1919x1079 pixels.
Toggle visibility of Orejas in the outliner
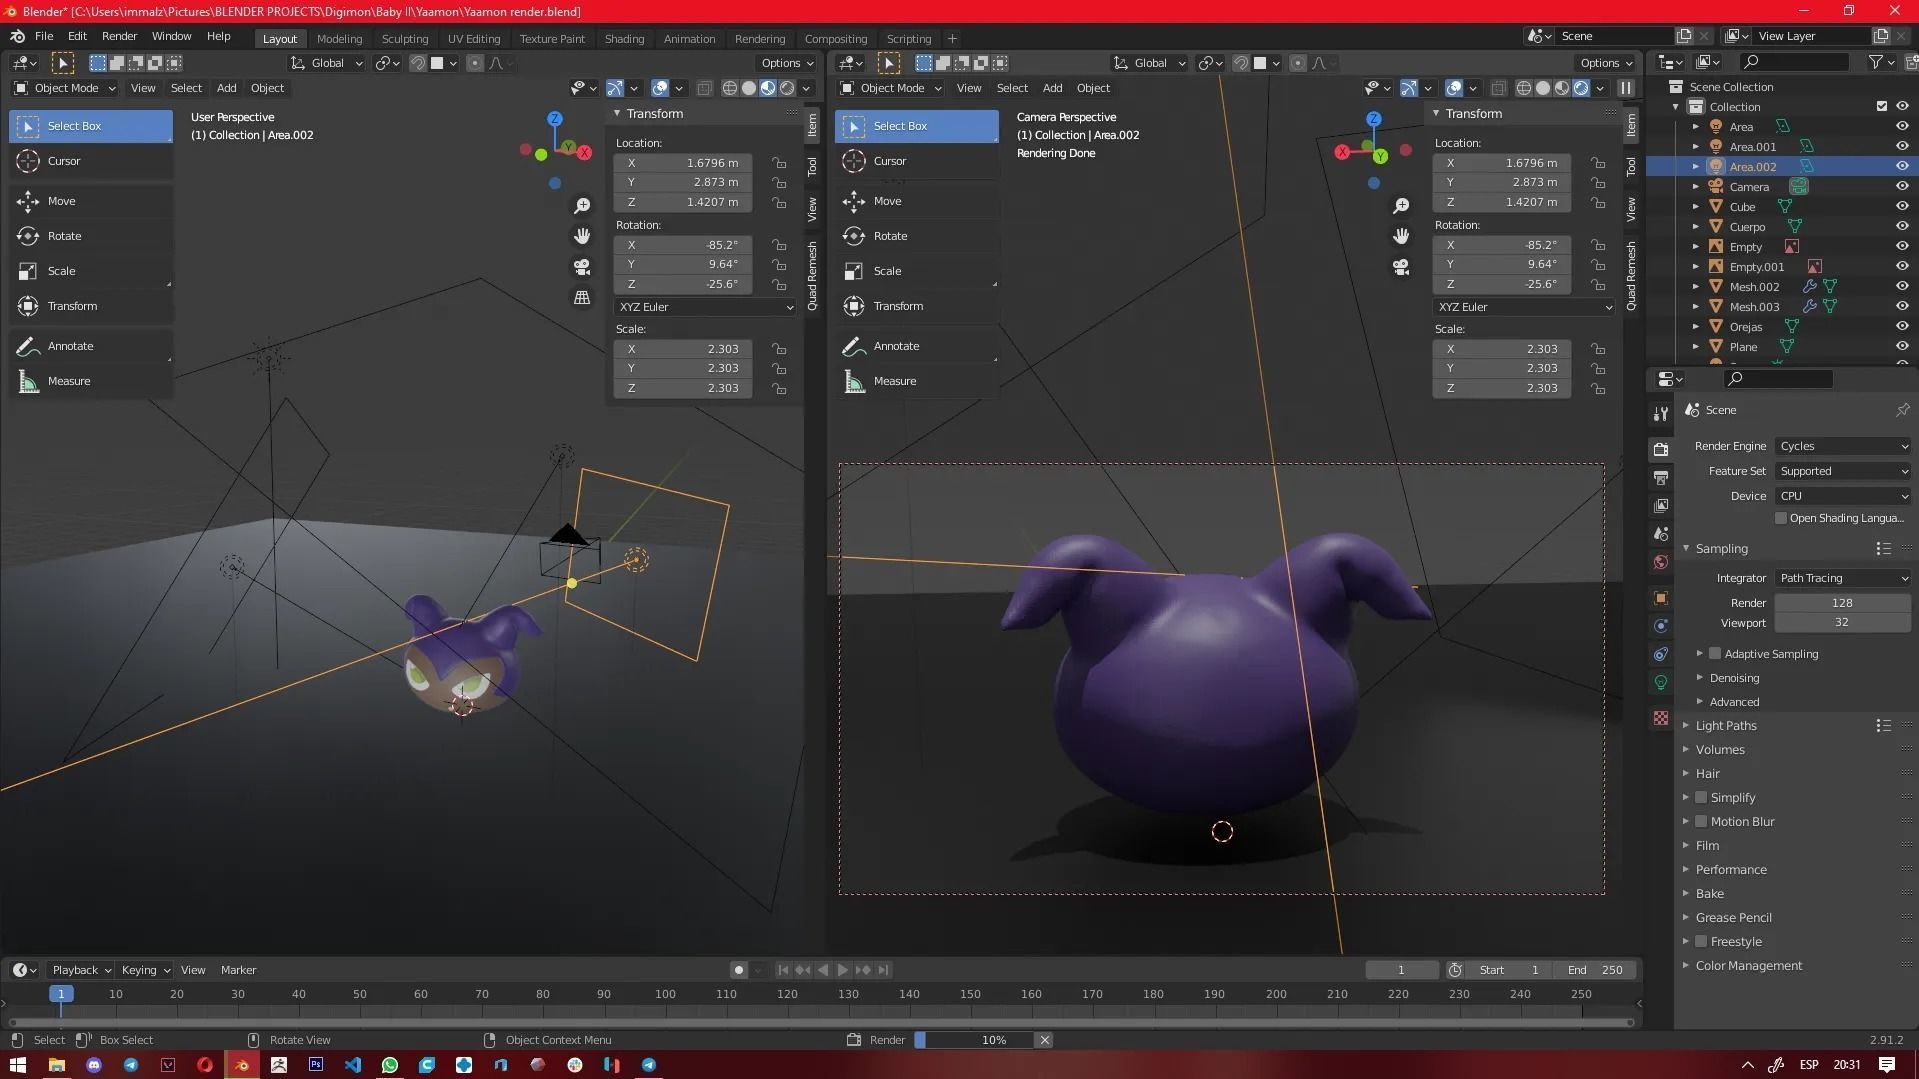(1902, 327)
